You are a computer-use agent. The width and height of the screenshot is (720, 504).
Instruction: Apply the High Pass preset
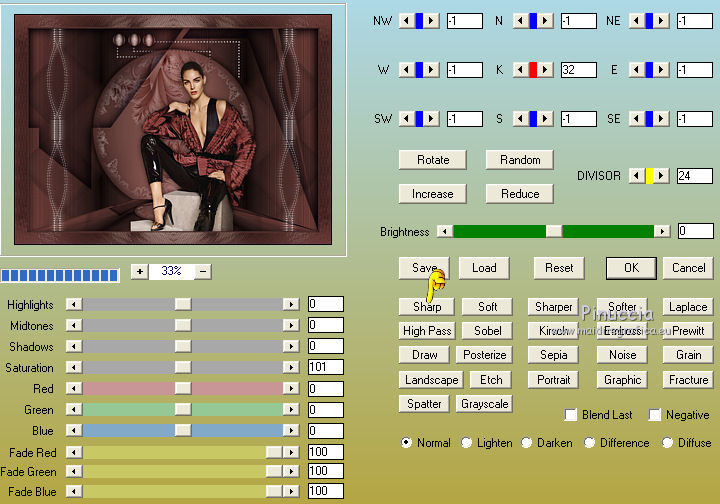pos(427,330)
